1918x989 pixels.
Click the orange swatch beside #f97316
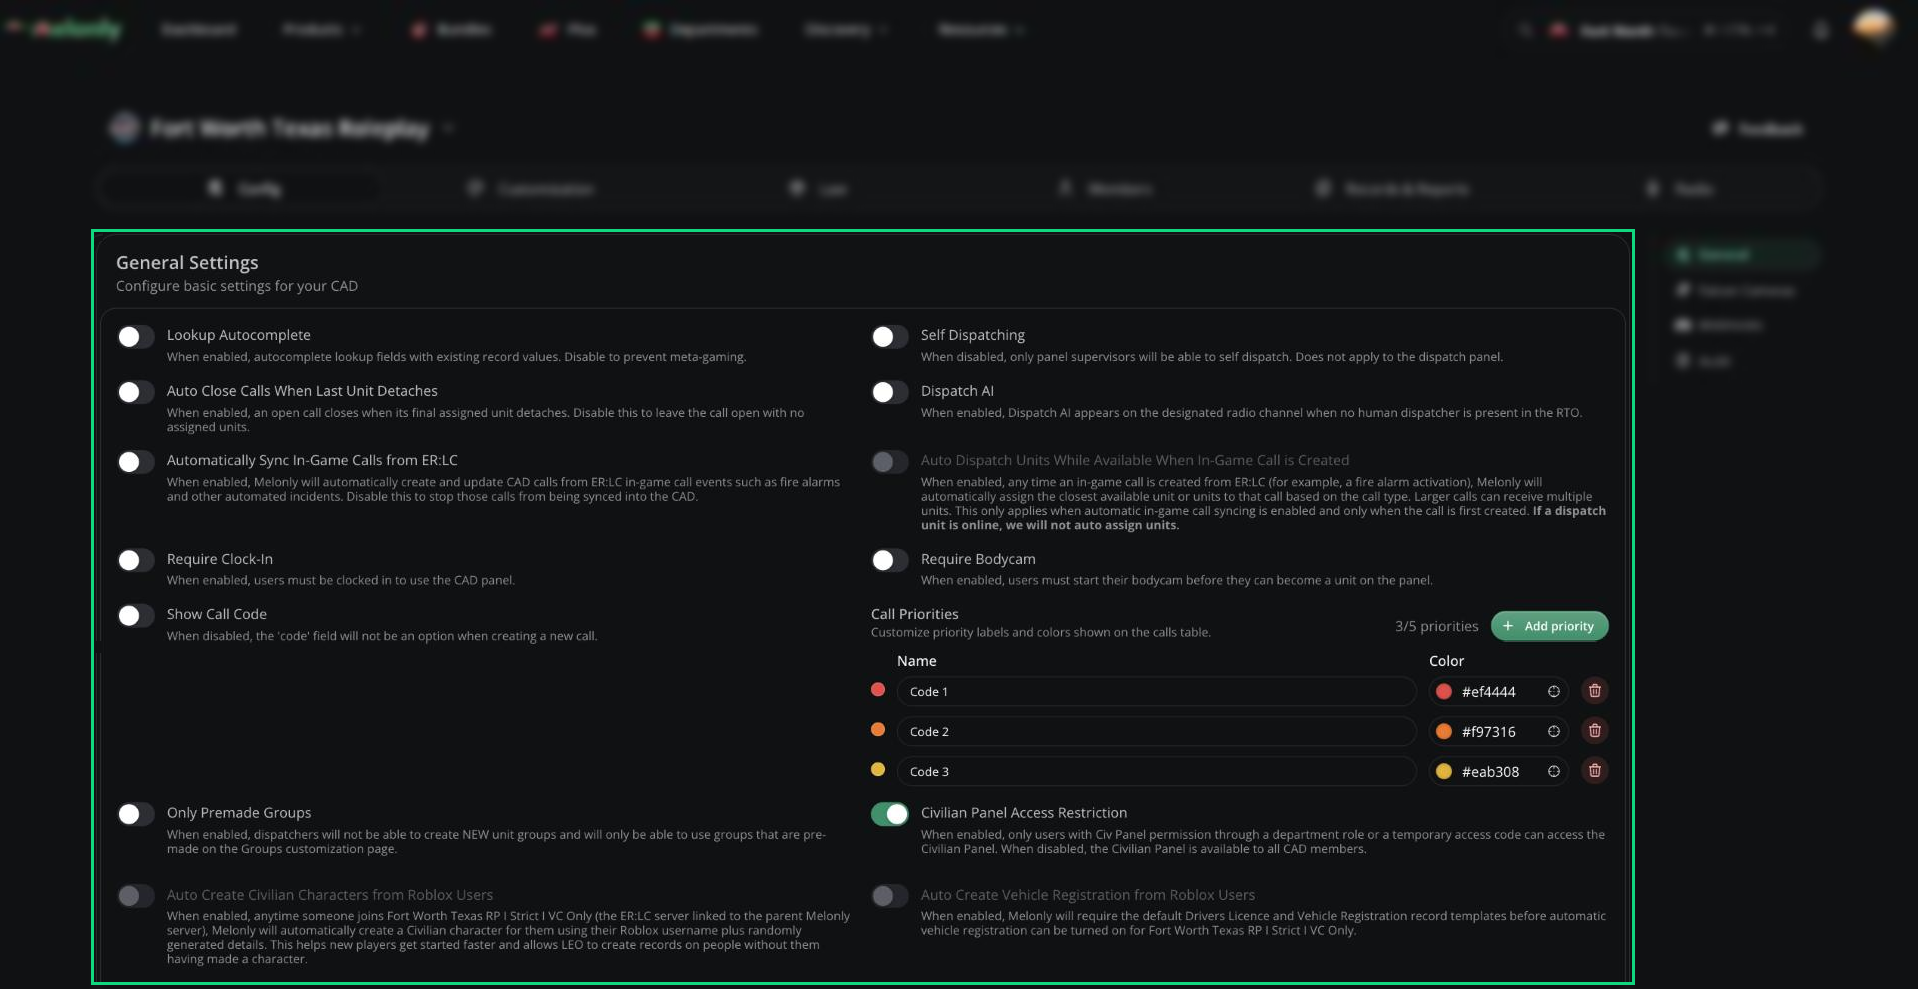1444,731
